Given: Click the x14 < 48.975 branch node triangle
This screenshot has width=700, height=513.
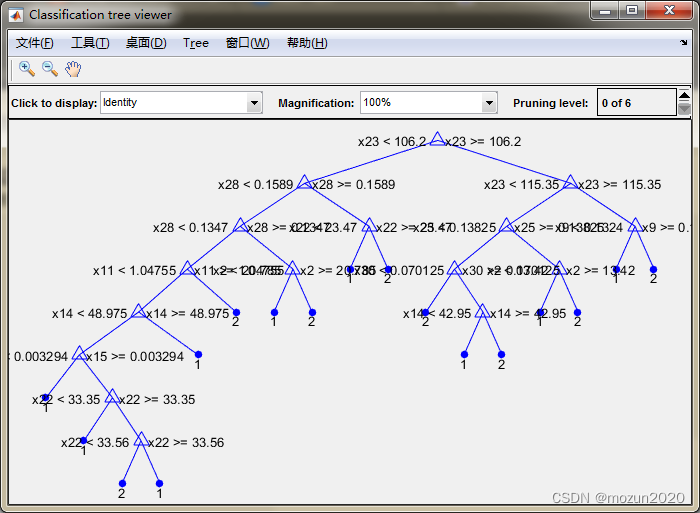Looking at the screenshot, I should tap(138, 311).
